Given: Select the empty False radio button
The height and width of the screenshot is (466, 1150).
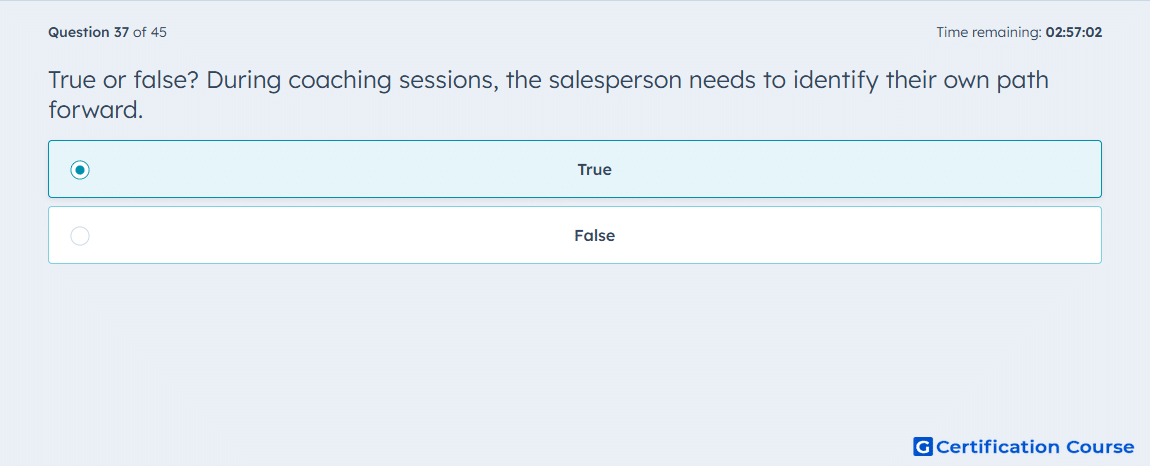Looking at the screenshot, I should pyautogui.click(x=80, y=236).
